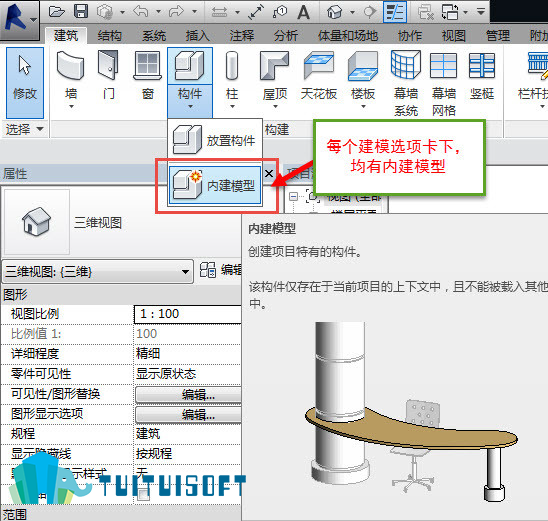The width and height of the screenshot is (548, 521).
Task: Select the 墙 wall tool
Action: point(71,79)
